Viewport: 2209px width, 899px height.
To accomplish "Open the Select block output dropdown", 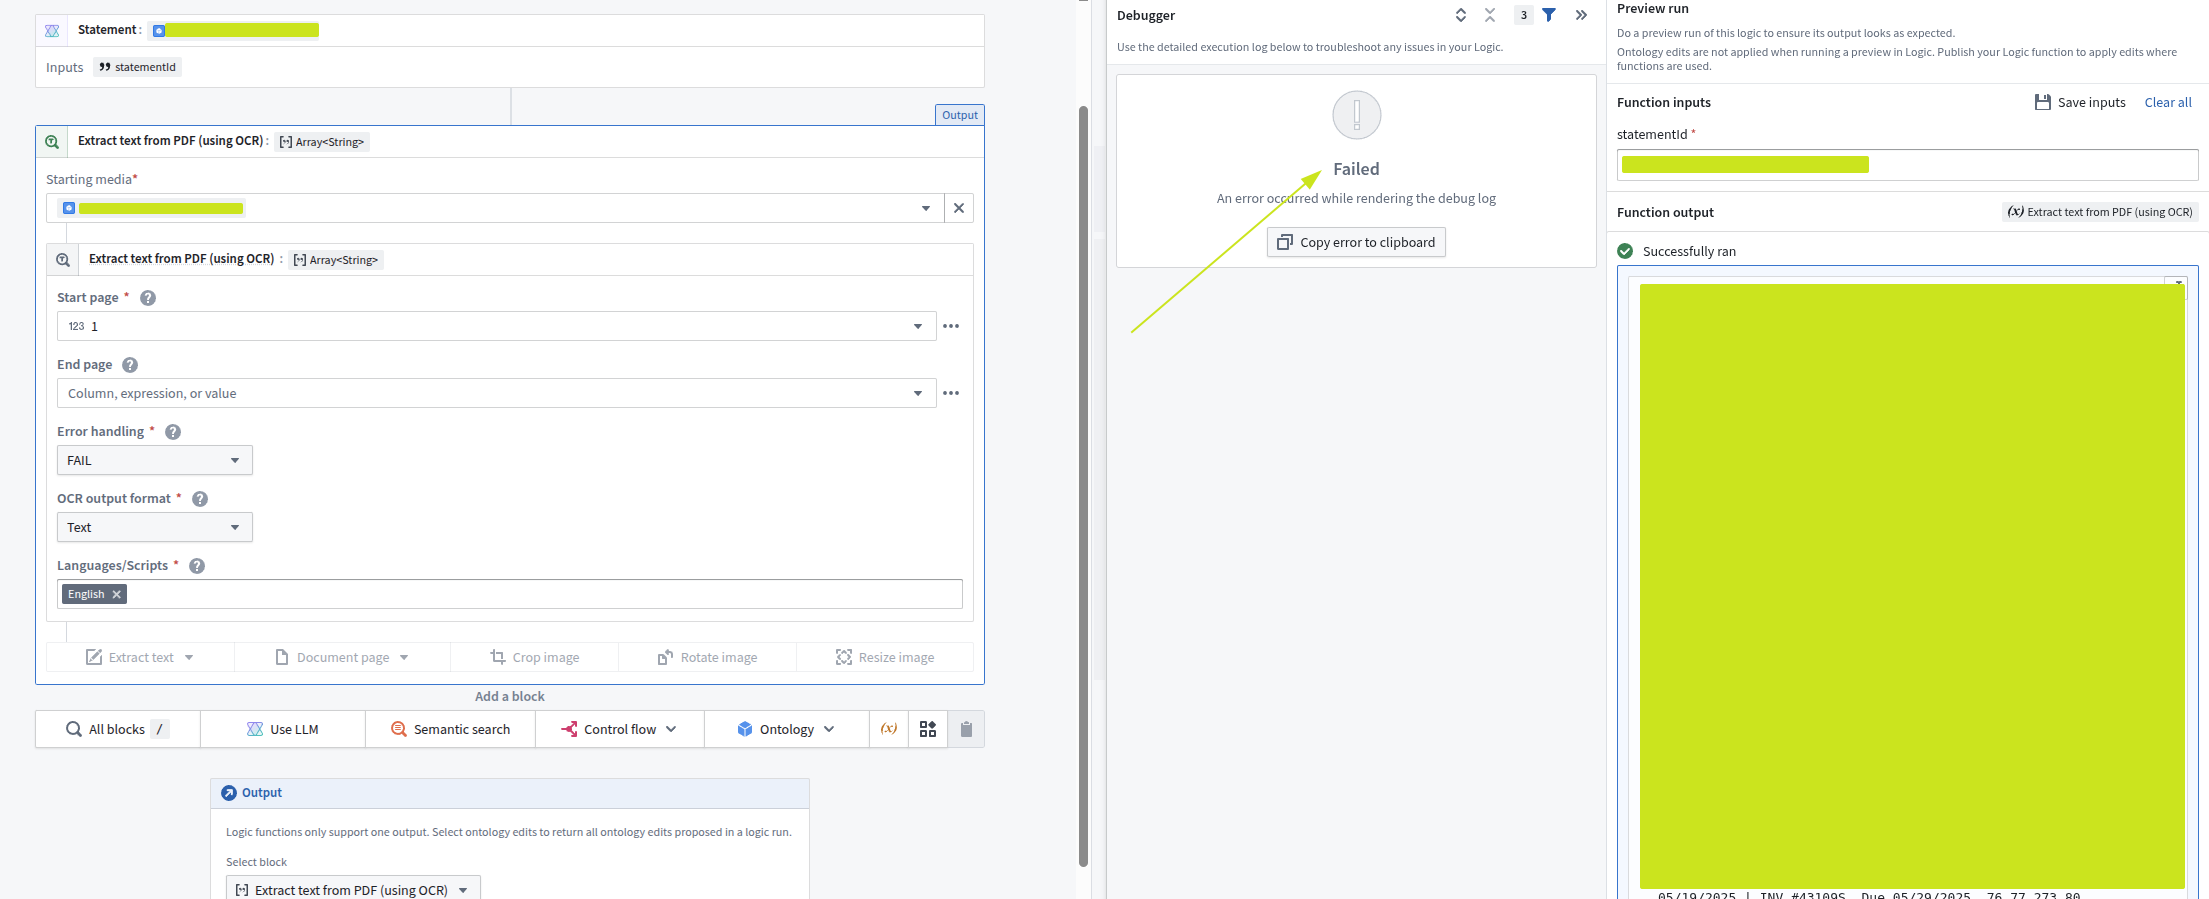I will coord(353,888).
